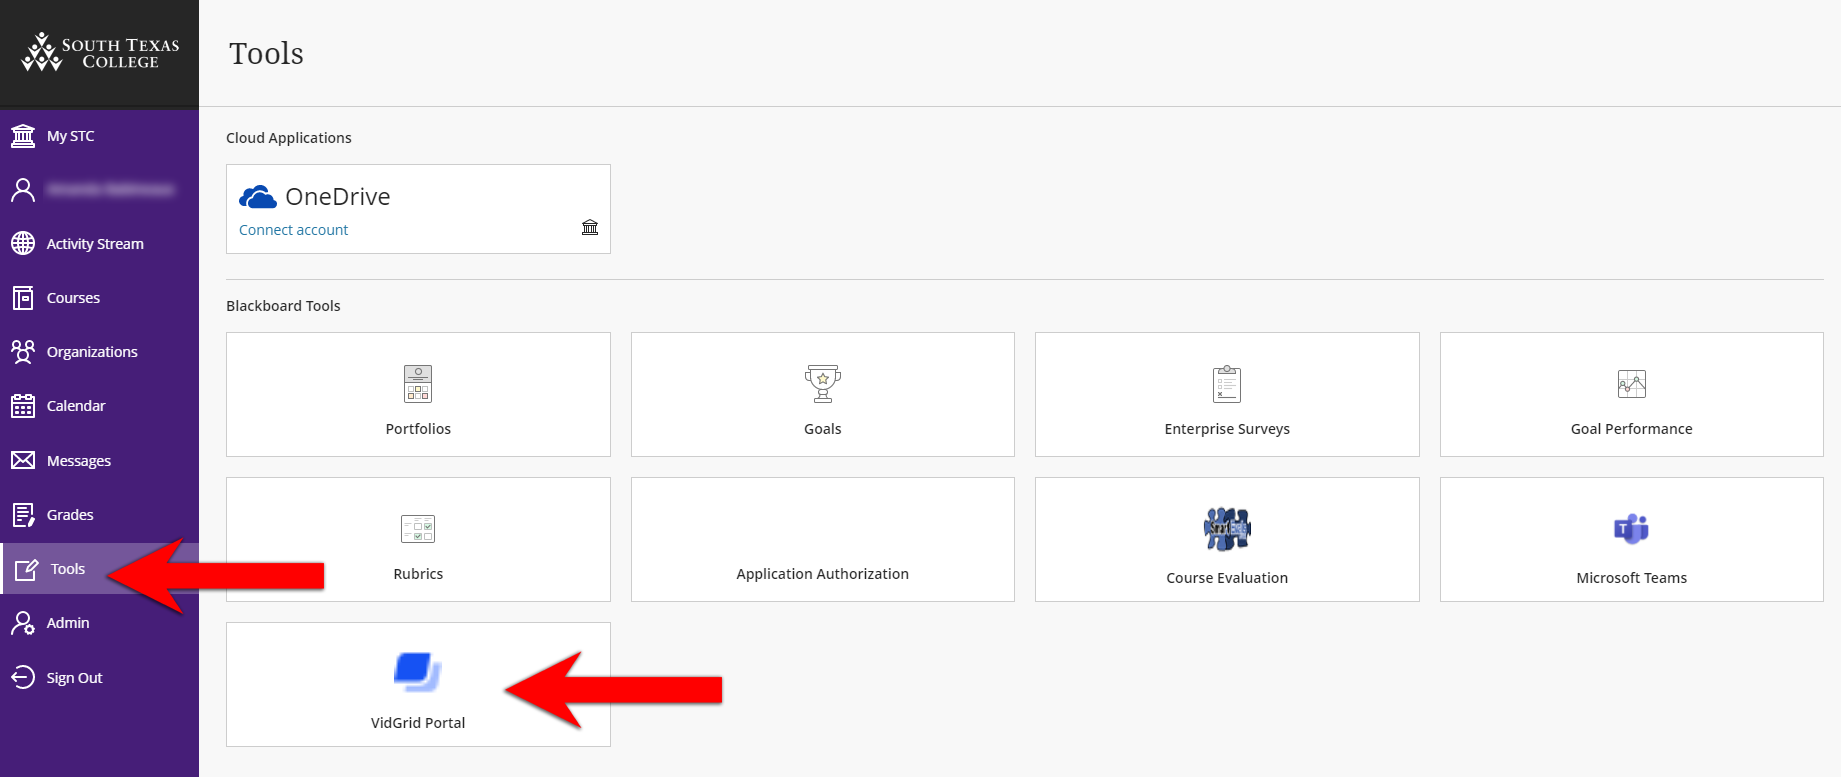Click the Sign Out arrow icon
Image resolution: width=1841 pixels, height=777 pixels.
coord(23,677)
